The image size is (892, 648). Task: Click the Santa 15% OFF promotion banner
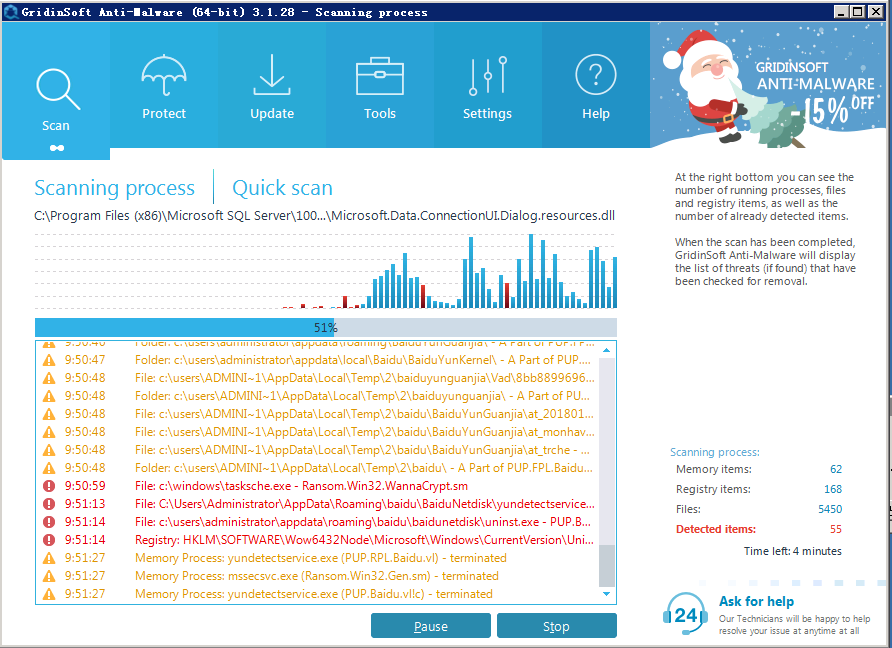click(770, 85)
